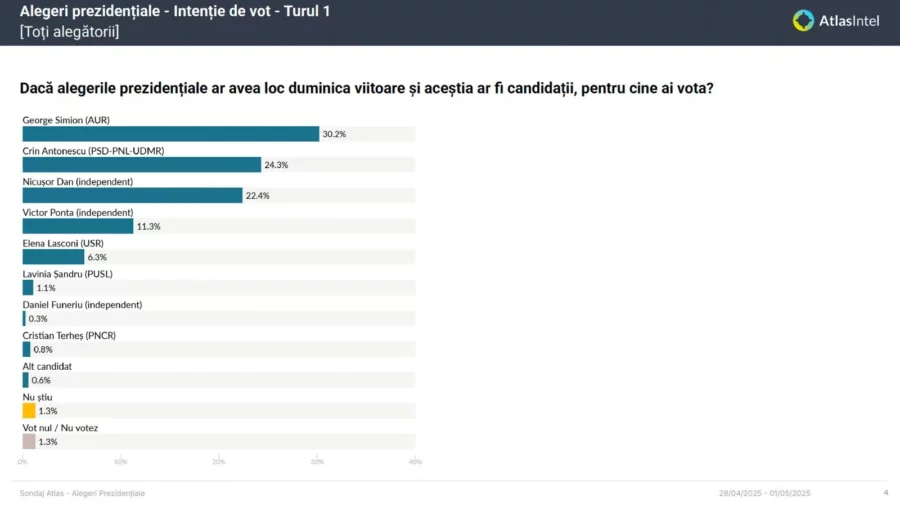Image resolution: width=900 pixels, height=506 pixels.
Task: Click the 'Alt candidat' label
Action: coord(47,366)
